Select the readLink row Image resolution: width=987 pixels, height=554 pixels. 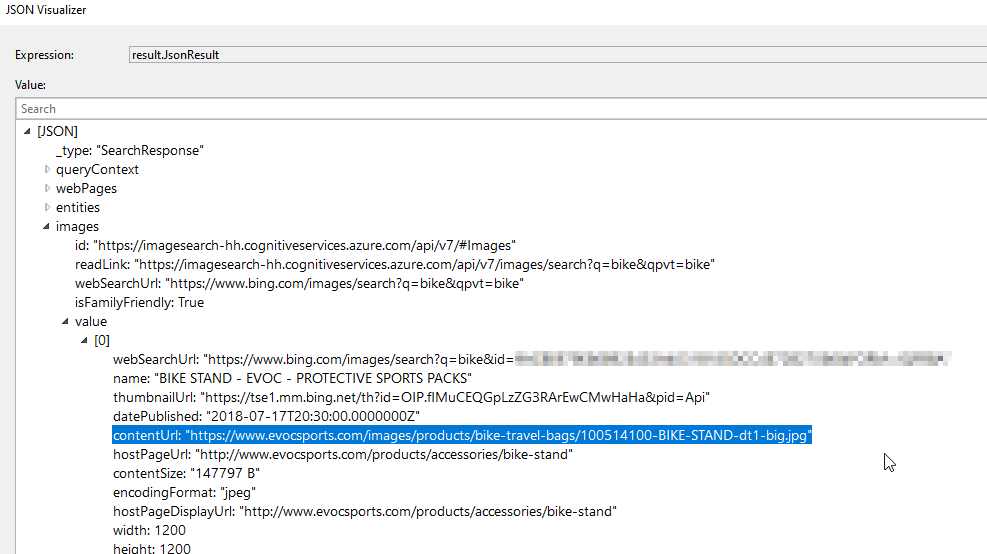(x=395, y=264)
